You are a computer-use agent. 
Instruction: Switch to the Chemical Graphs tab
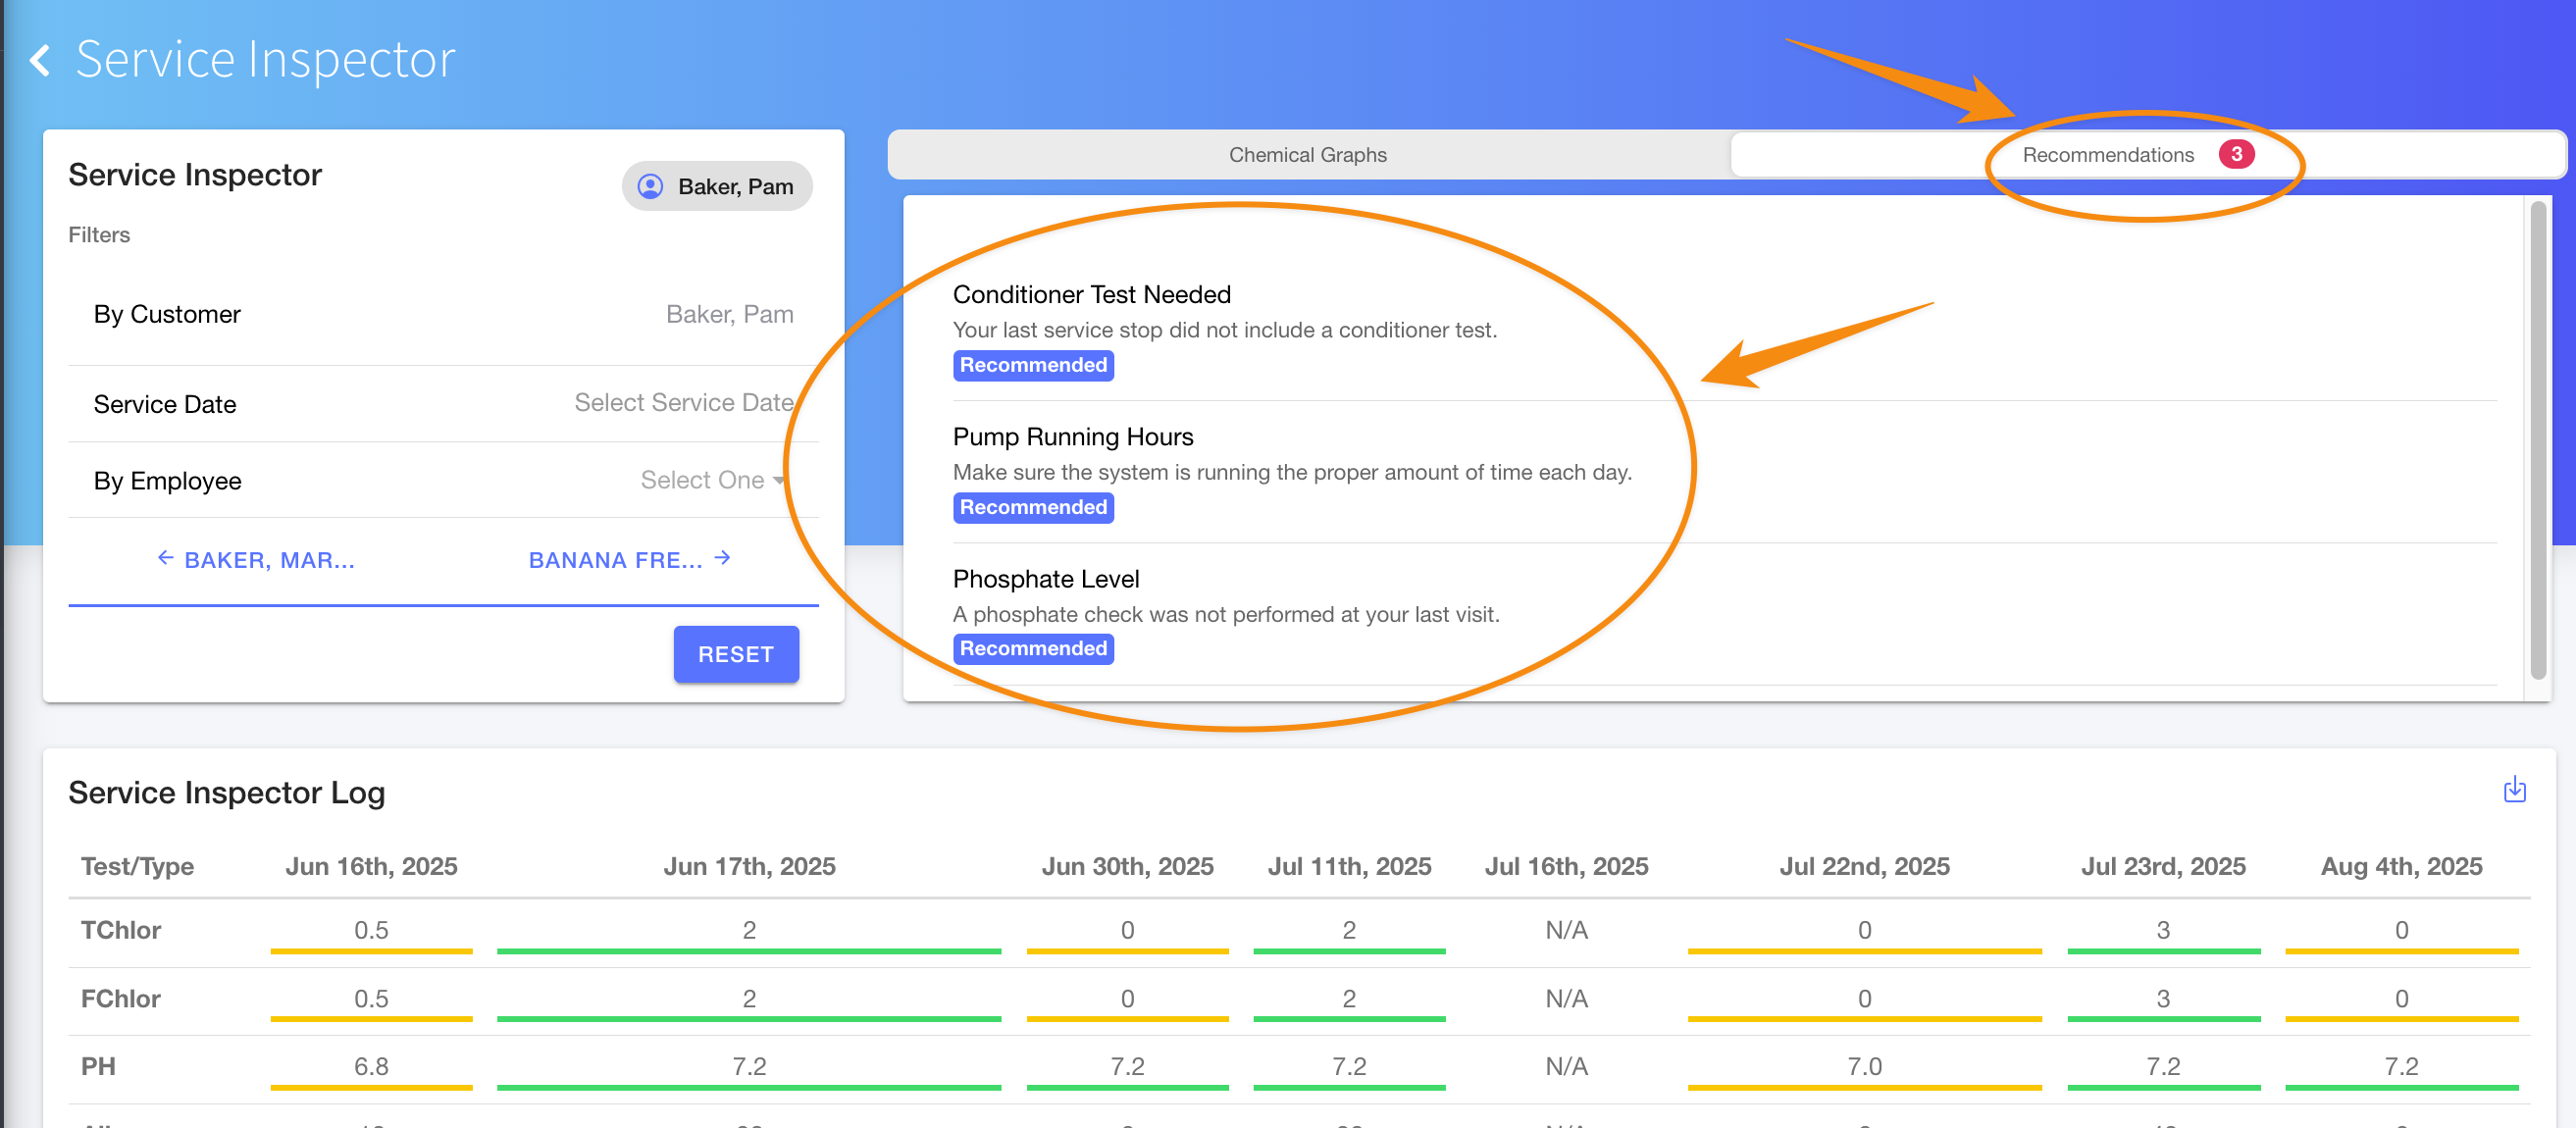[1307, 155]
